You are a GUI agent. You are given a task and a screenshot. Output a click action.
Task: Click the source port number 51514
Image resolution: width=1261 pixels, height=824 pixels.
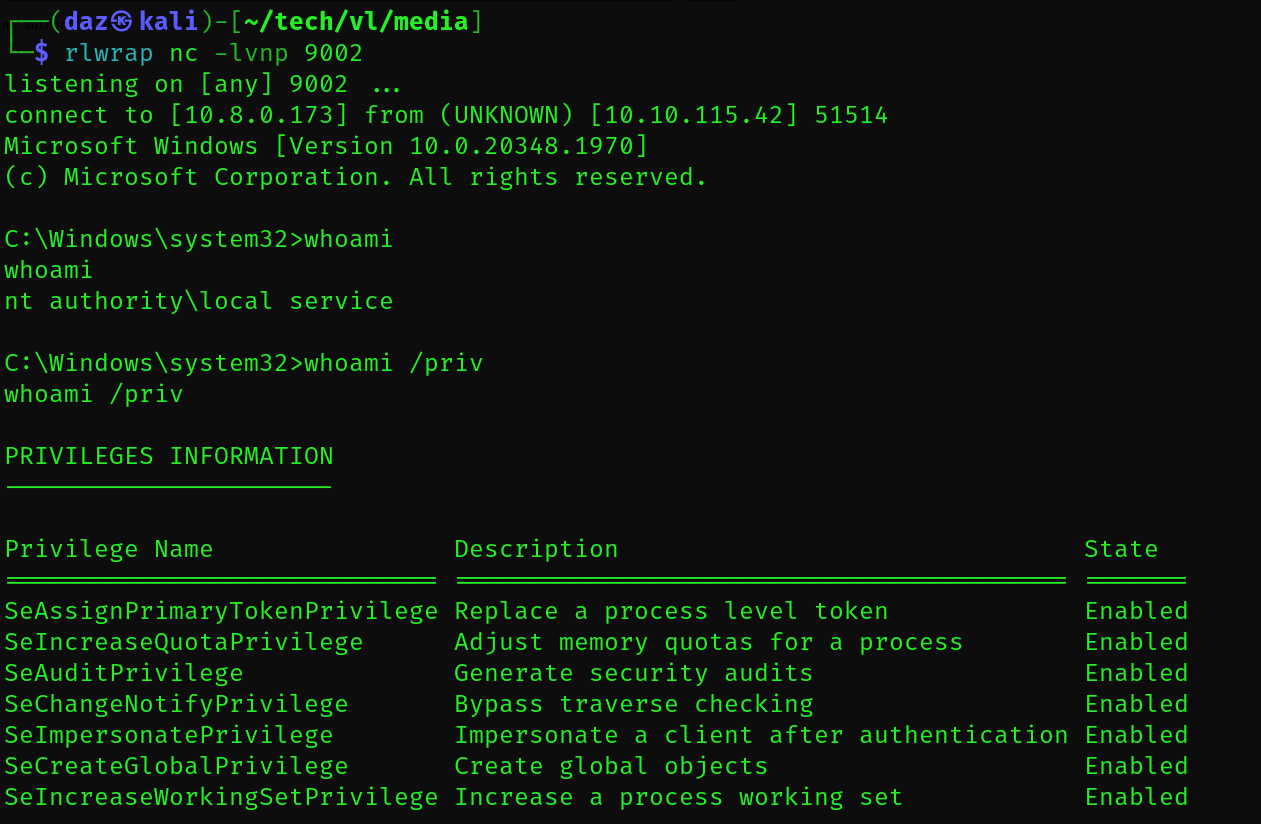coord(851,115)
